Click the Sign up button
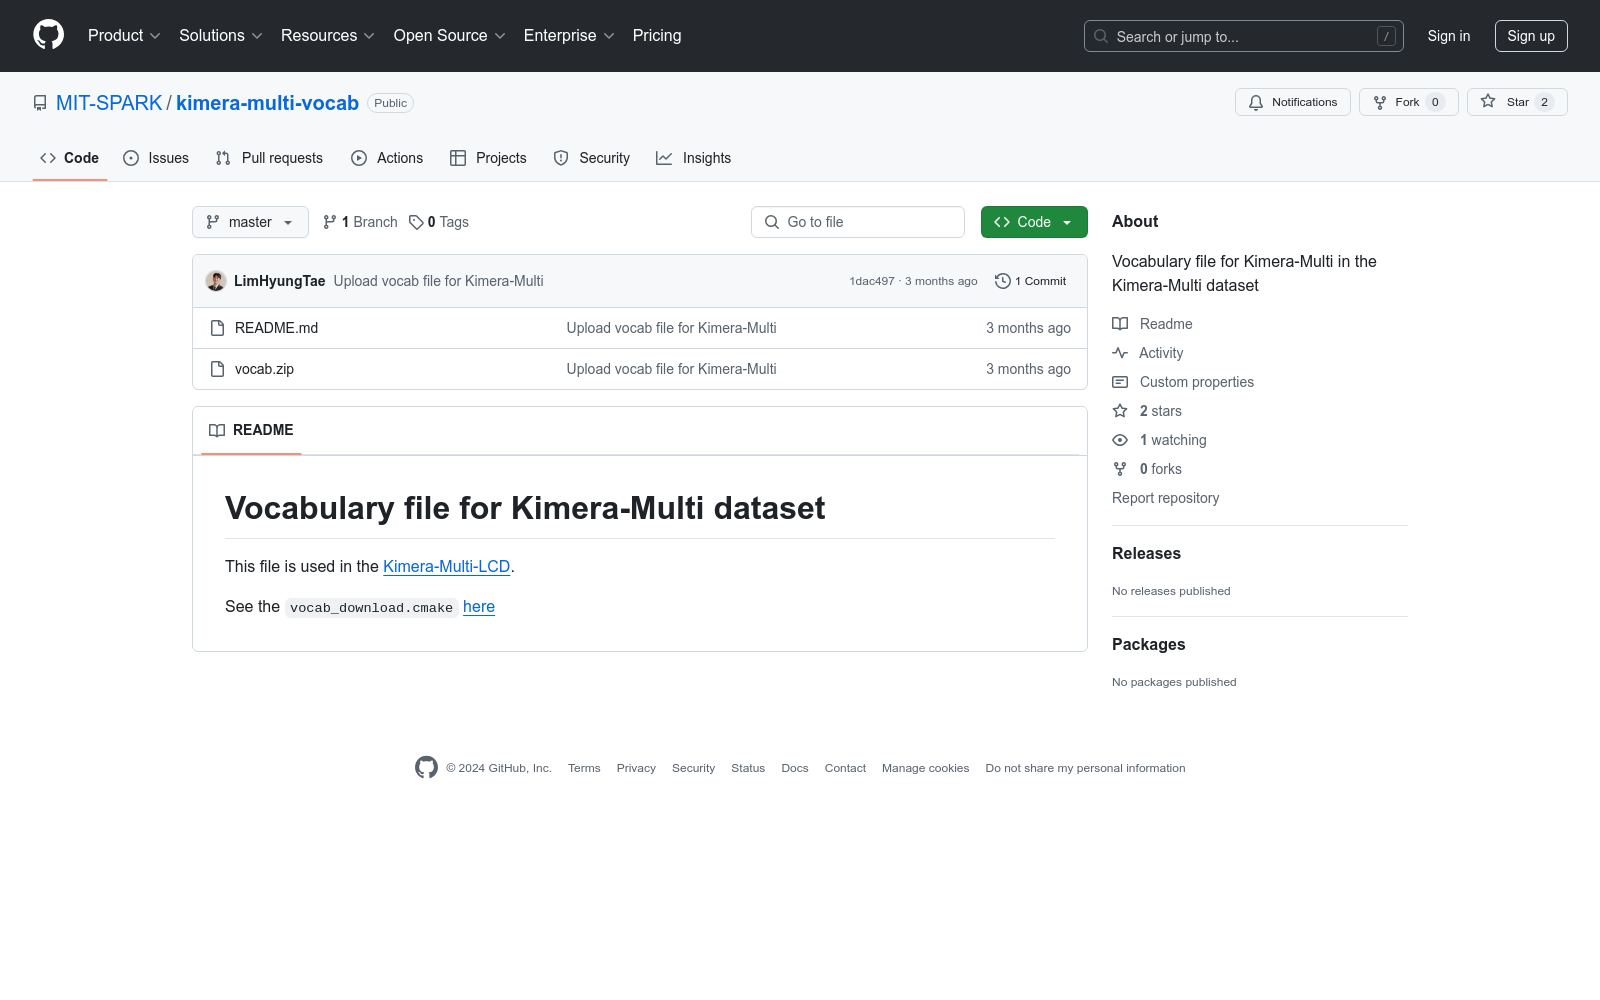 (x=1531, y=36)
